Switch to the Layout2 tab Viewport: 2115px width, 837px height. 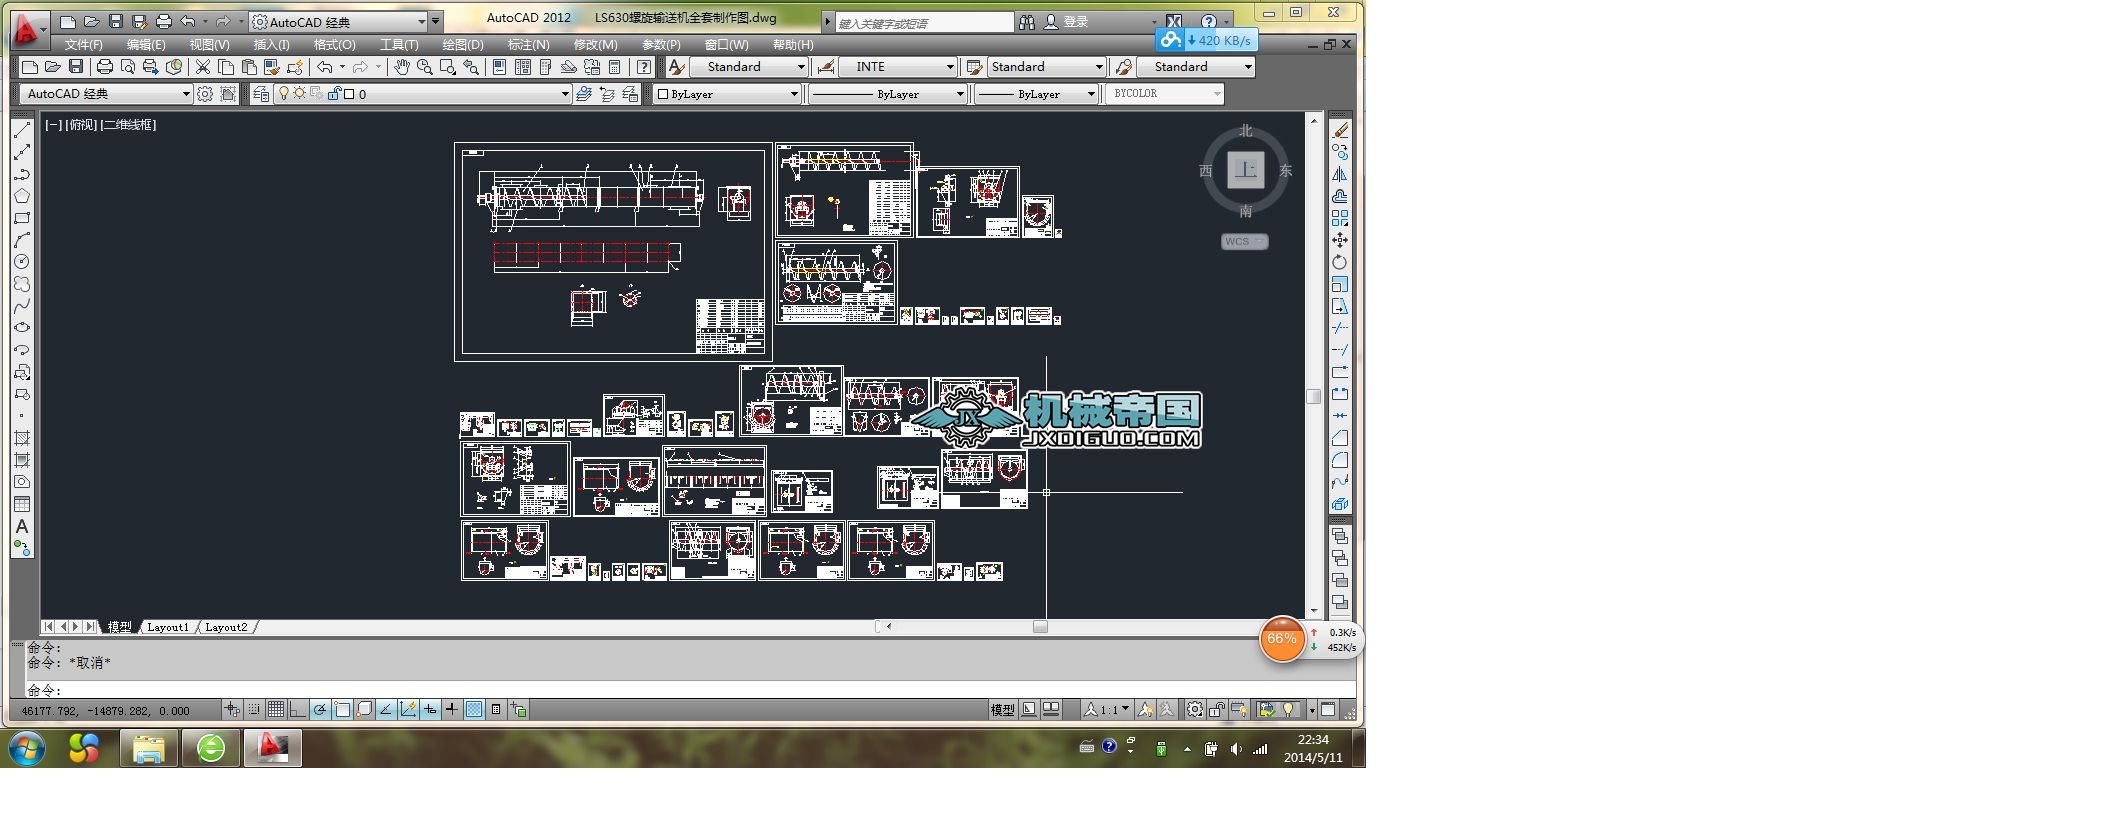click(x=226, y=627)
